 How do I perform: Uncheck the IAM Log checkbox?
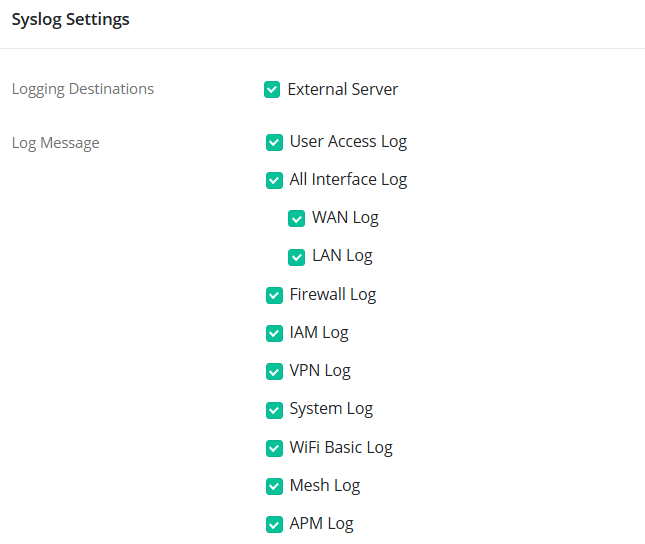pyautogui.click(x=274, y=333)
